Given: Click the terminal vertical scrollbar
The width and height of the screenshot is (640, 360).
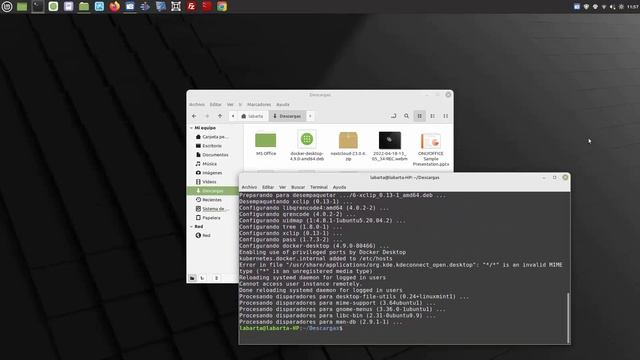Looking at the screenshot, I should click(568, 318).
